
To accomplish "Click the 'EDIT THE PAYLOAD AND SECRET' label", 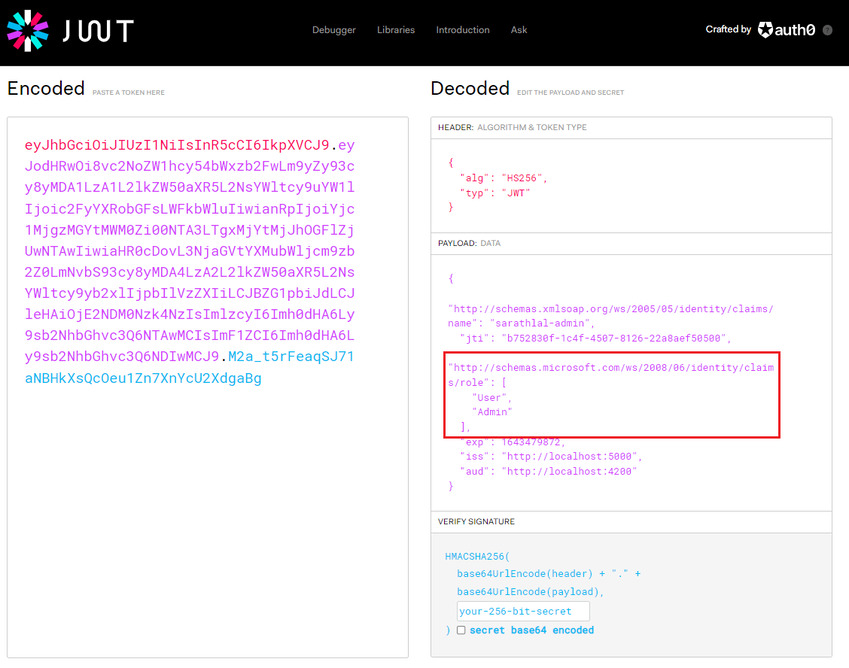I will pos(571,91).
